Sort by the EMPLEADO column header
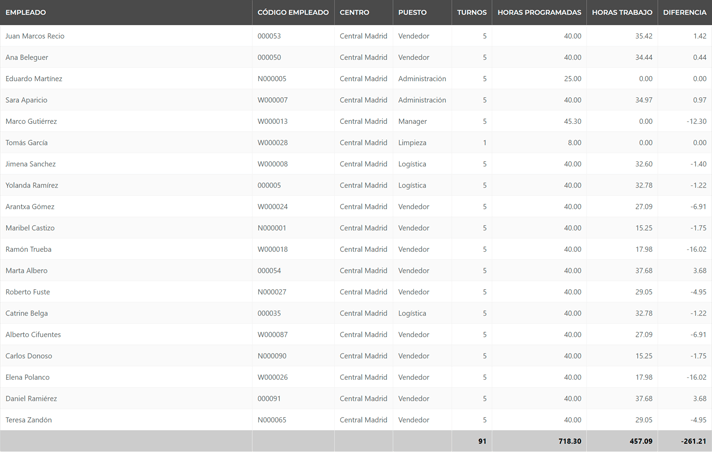Viewport: 712px width, 452px height. click(26, 13)
